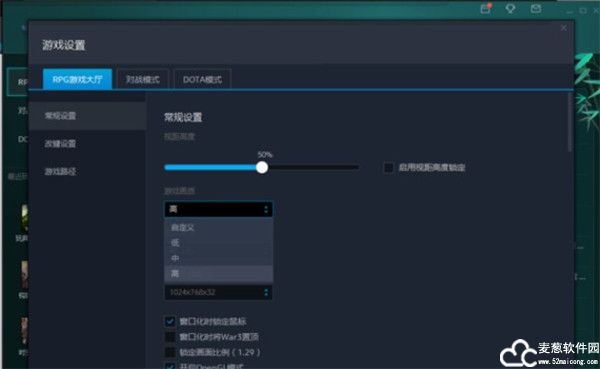
Task: Uncheck the 窗口化时锁定鼠标 checkbox
Action: coord(170,322)
